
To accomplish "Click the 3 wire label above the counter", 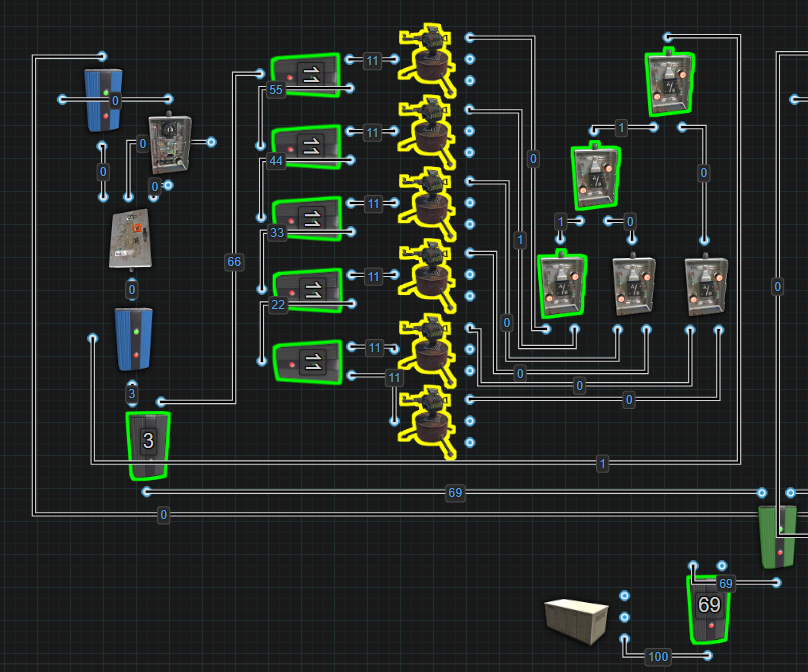I will [132, 394].
